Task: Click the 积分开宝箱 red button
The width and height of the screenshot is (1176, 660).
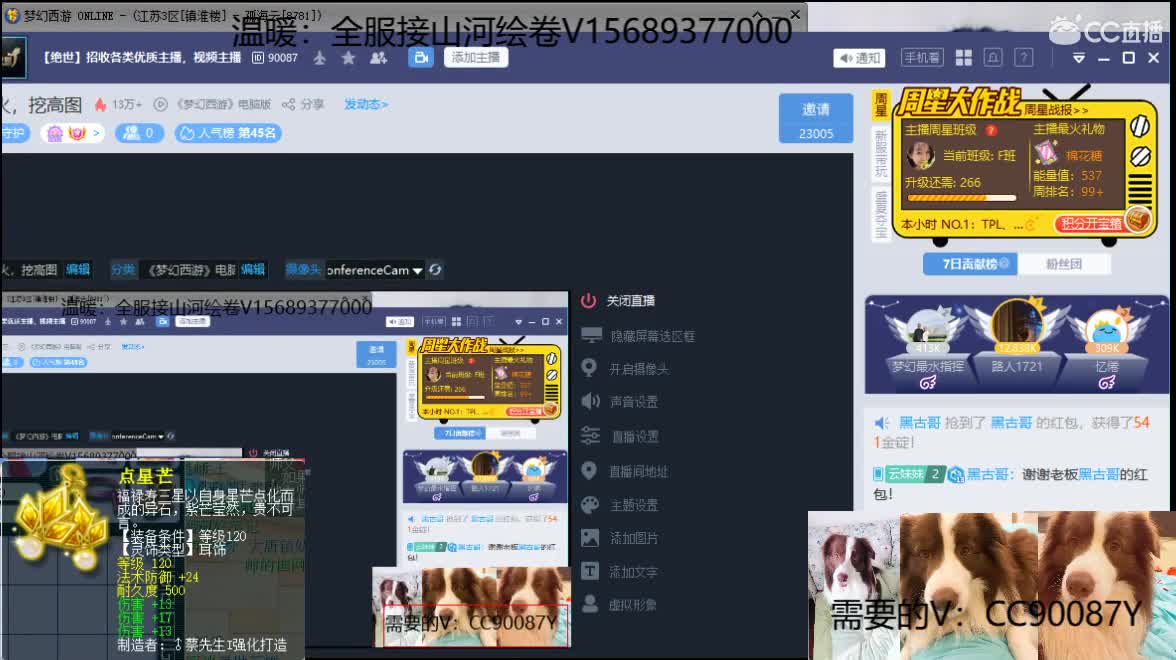Action: pos(1090,223)
